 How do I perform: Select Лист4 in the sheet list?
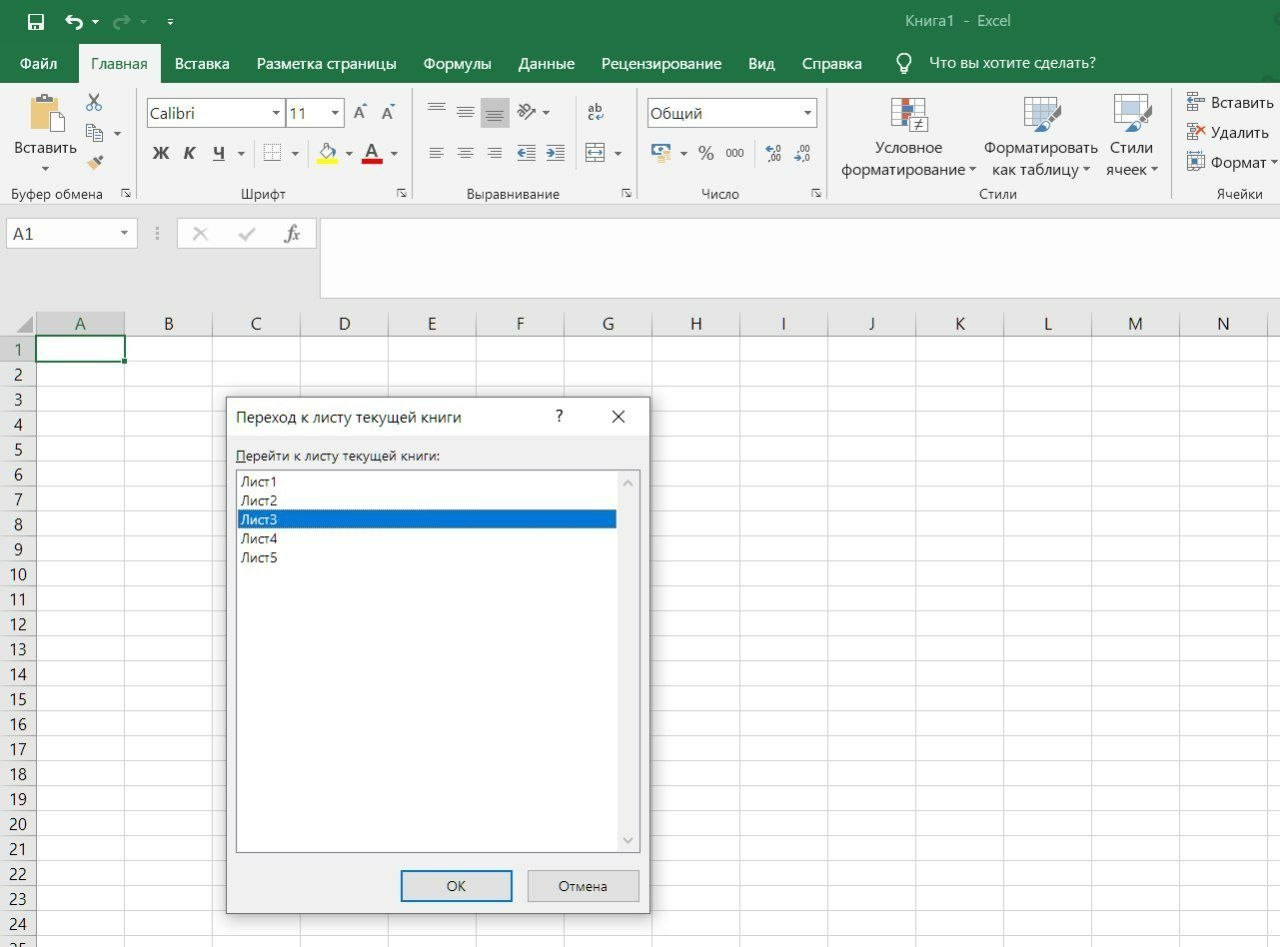tap(259, 539)
